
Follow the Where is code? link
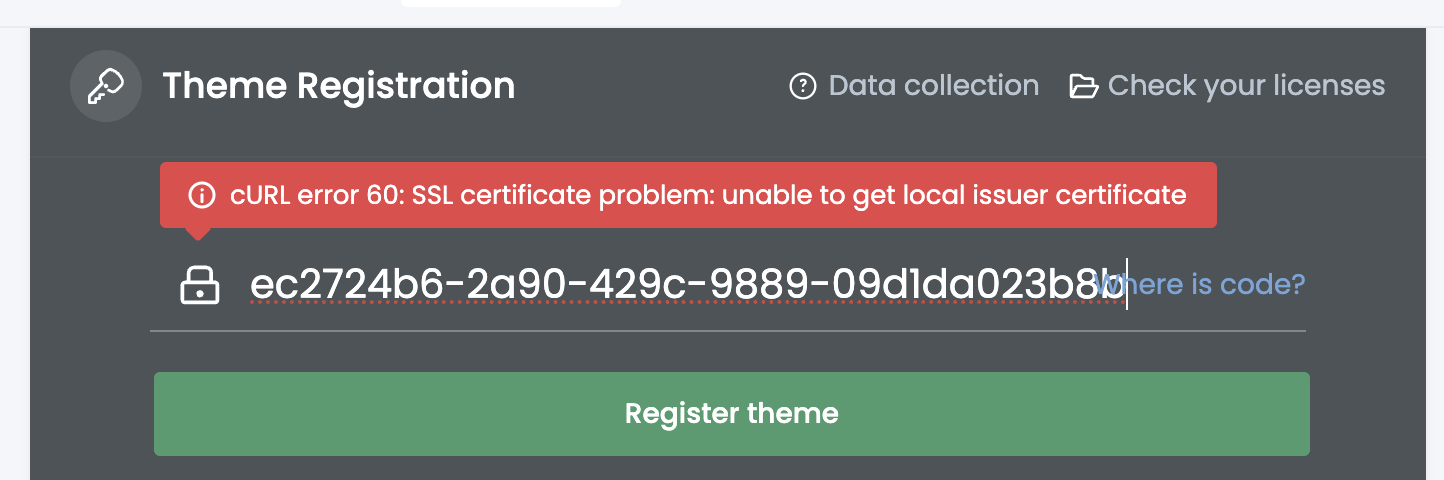click(x=1199, y=285)
